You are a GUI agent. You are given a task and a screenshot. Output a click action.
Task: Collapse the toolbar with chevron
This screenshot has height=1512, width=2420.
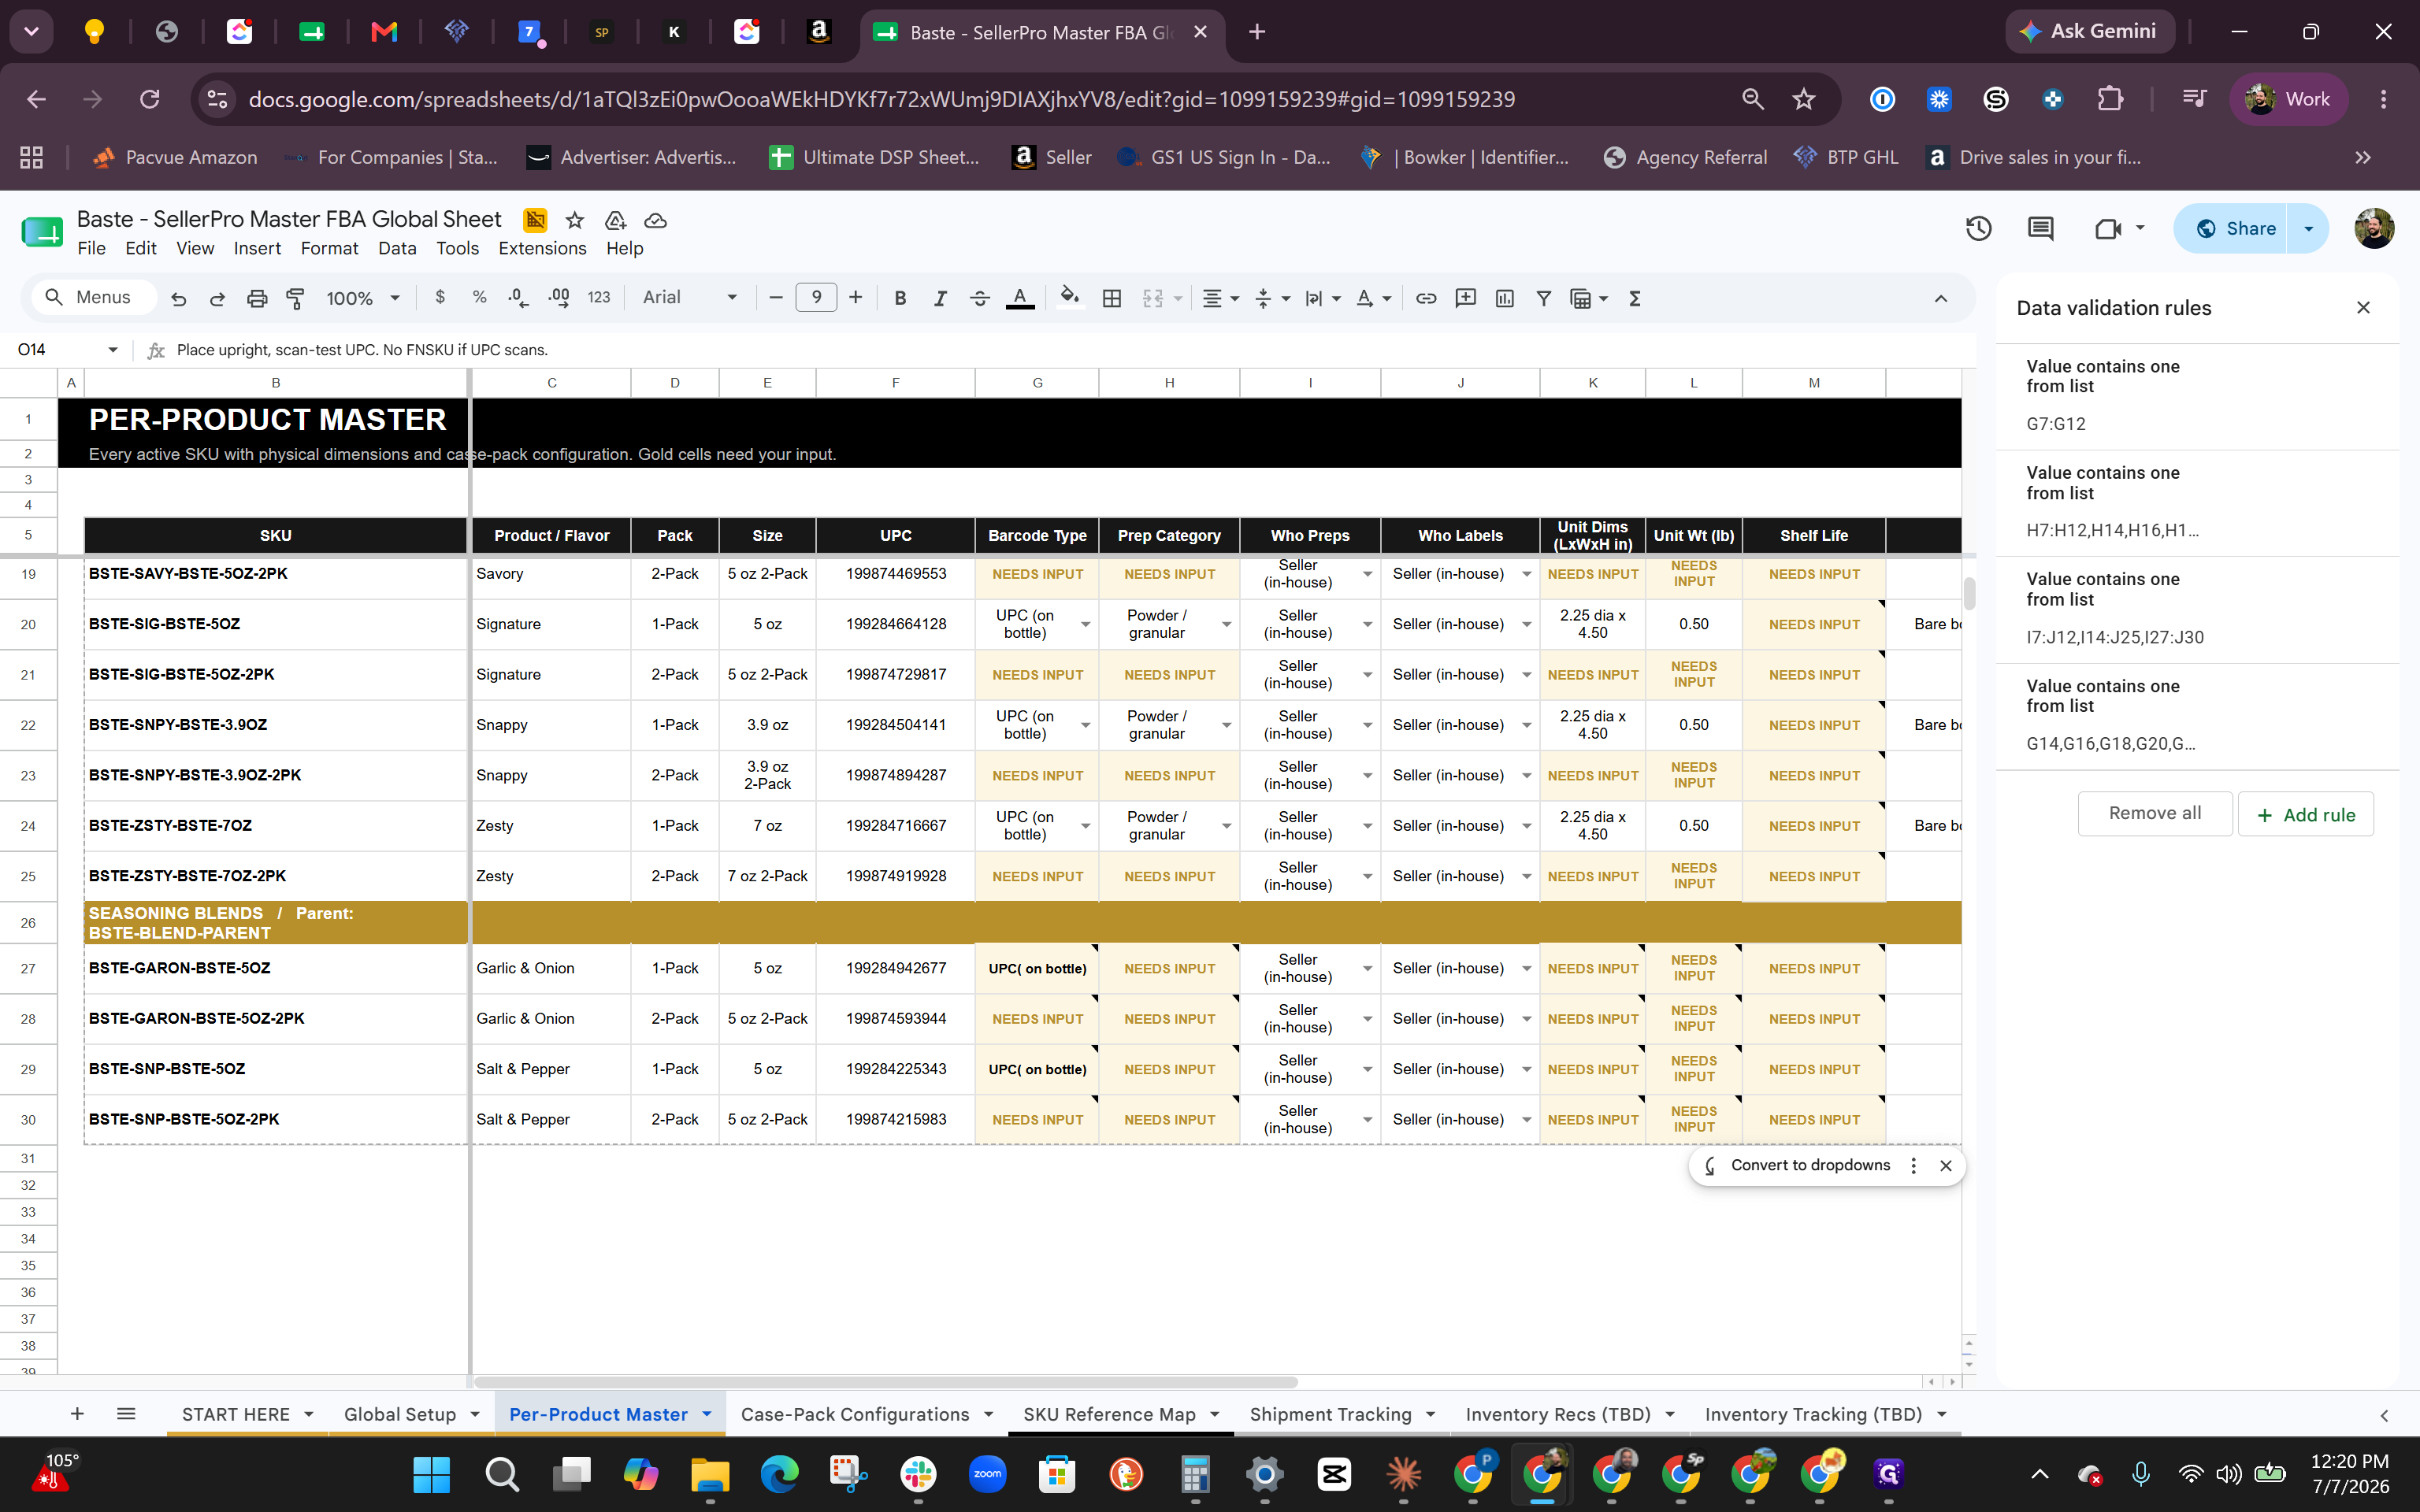pos(1940,298)
